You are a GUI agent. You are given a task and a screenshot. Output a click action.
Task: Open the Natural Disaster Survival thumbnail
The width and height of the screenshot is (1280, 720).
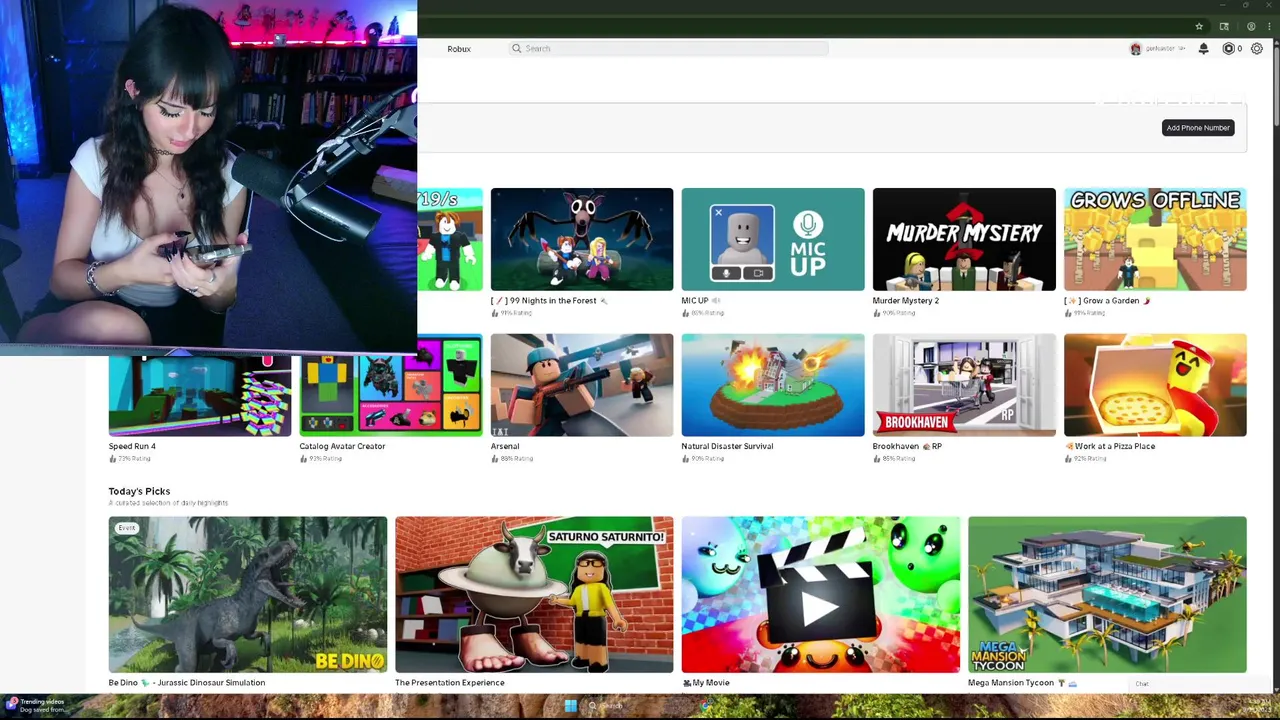click(x=773, y=385)
